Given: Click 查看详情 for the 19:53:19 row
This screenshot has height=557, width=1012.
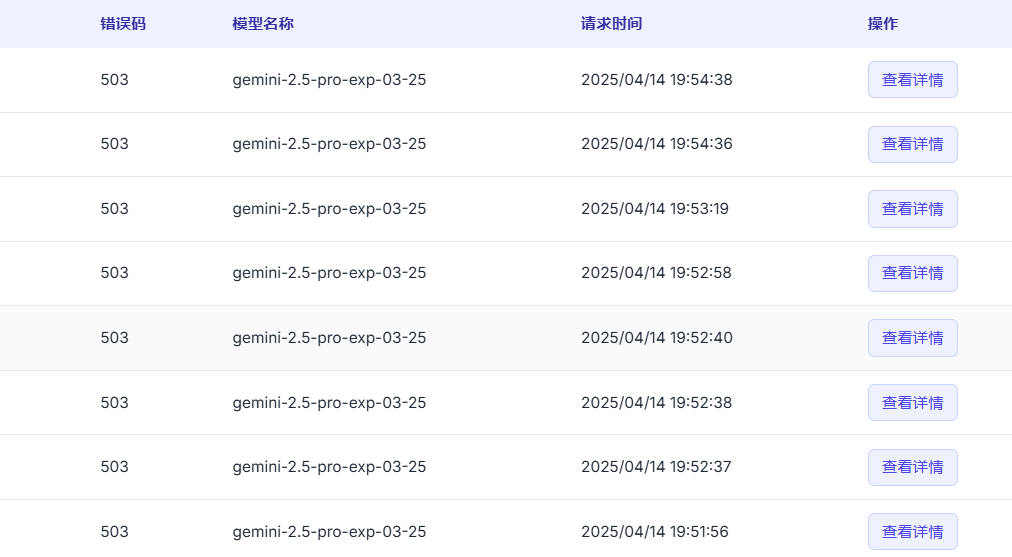Looking at the screenshot, I should pyautogui.click(x=913, y=208).
